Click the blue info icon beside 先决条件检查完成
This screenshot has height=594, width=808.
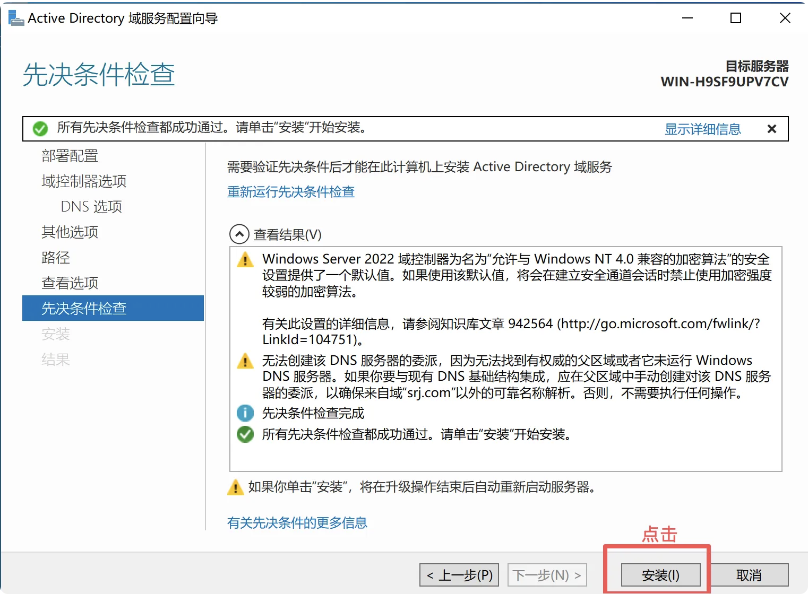pyautogui.click(x=245, y=413)
